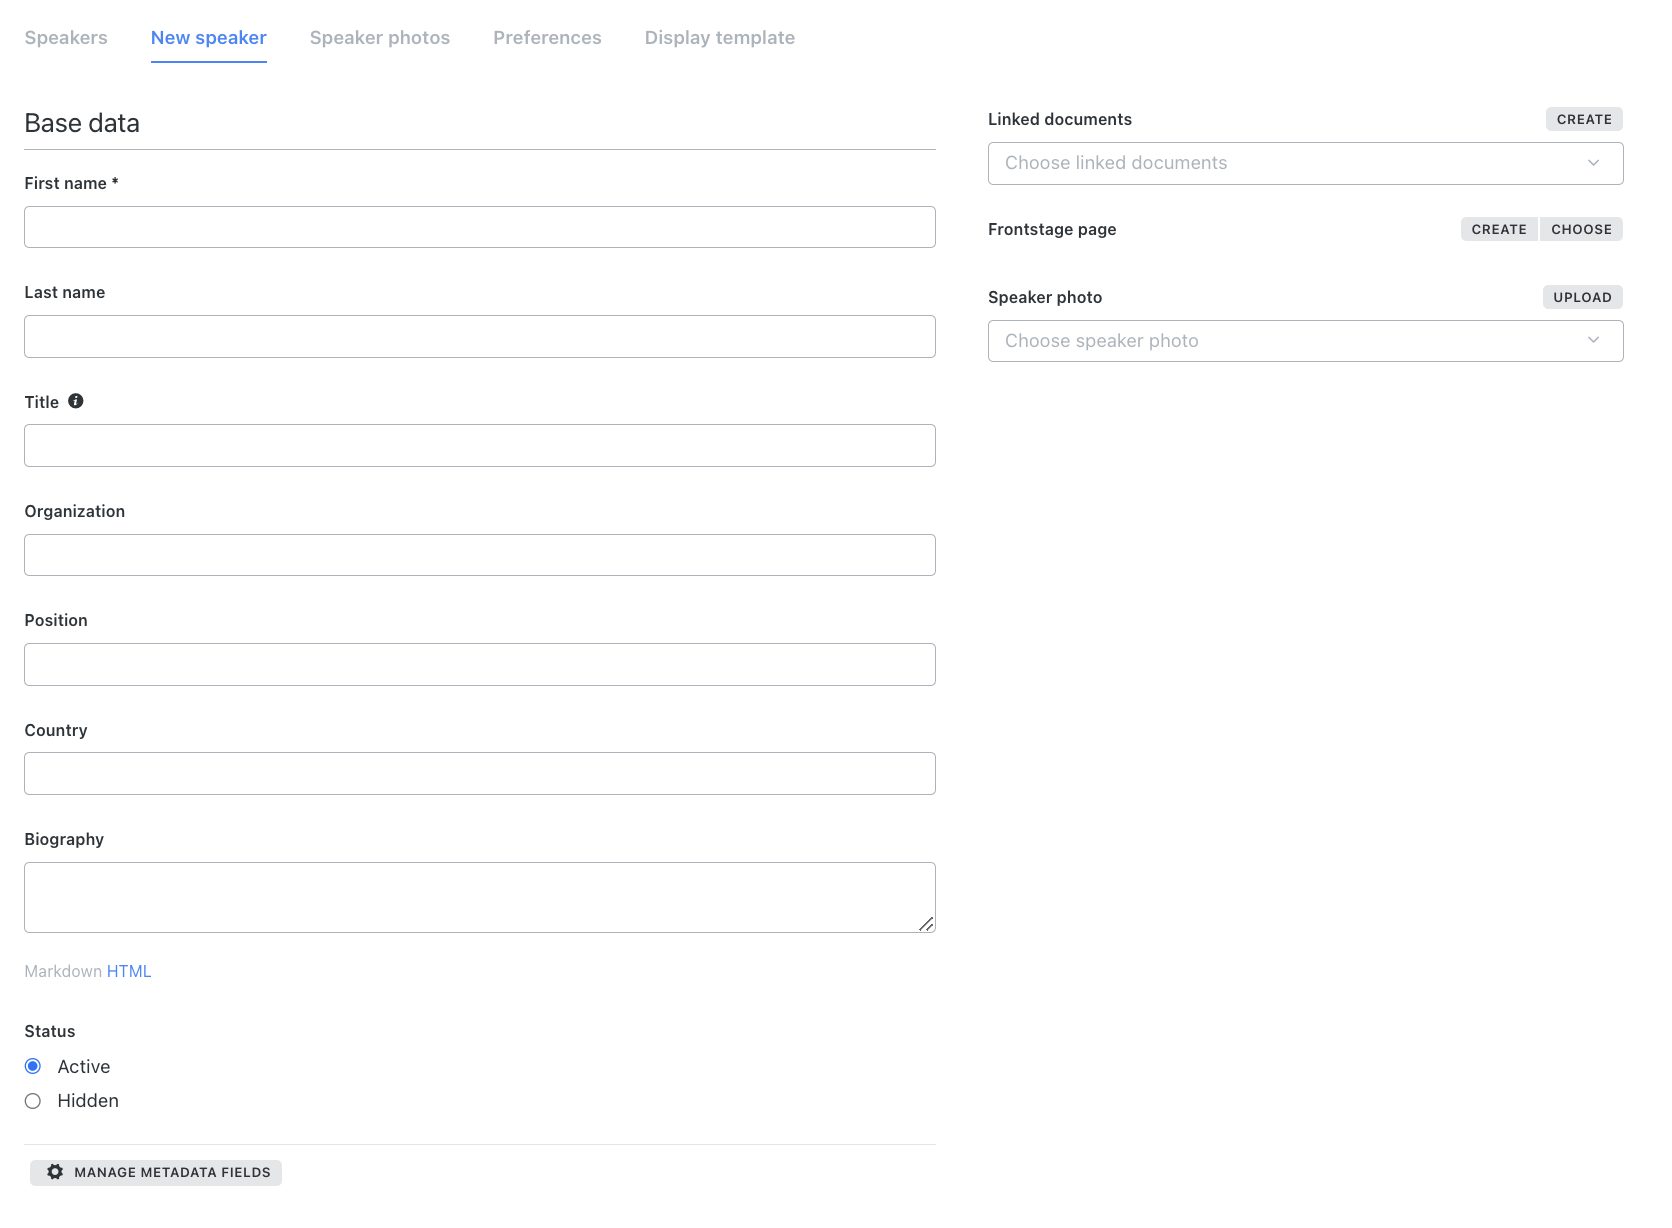Screen dimensions: 1672x1228
Task: Select the New speaker tab
Action: coord(209,38)
